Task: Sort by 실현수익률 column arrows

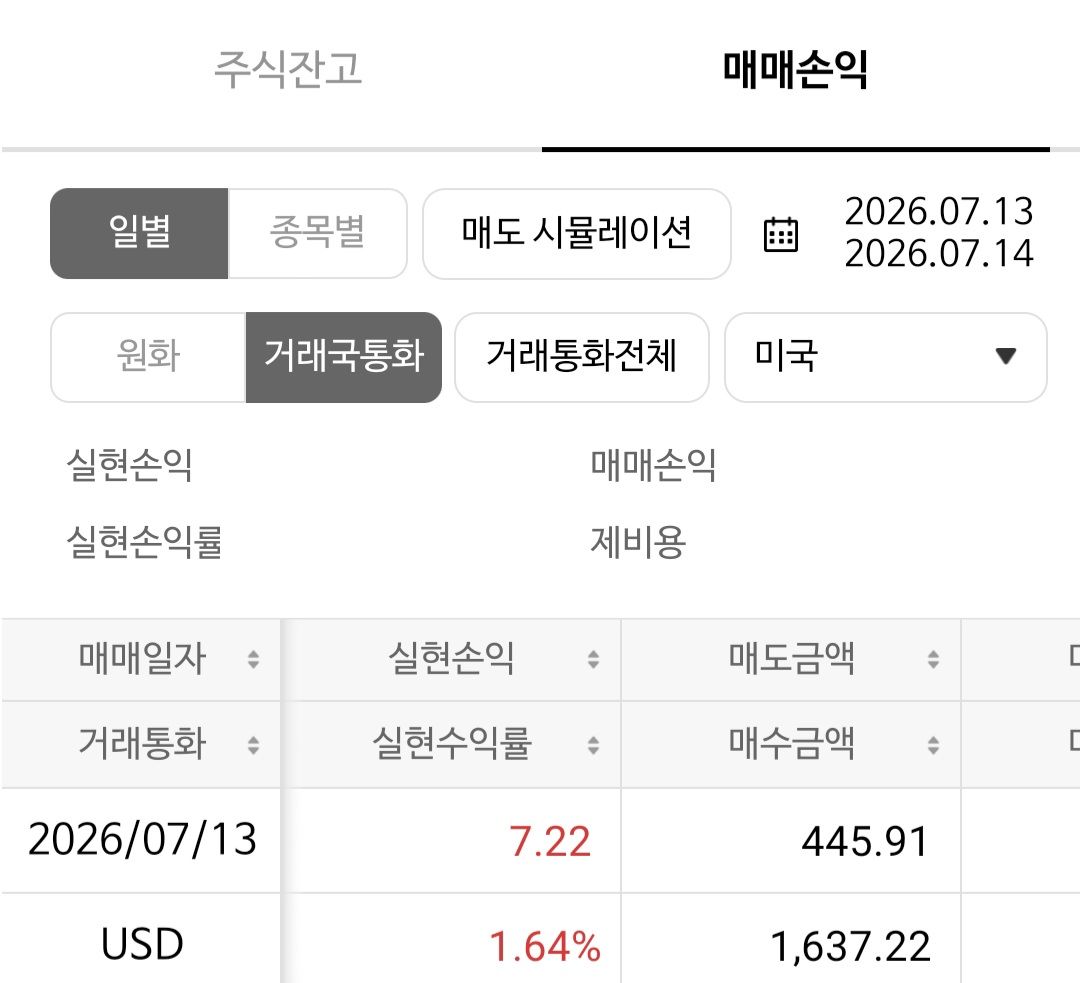Action: (x=593, y=745)
